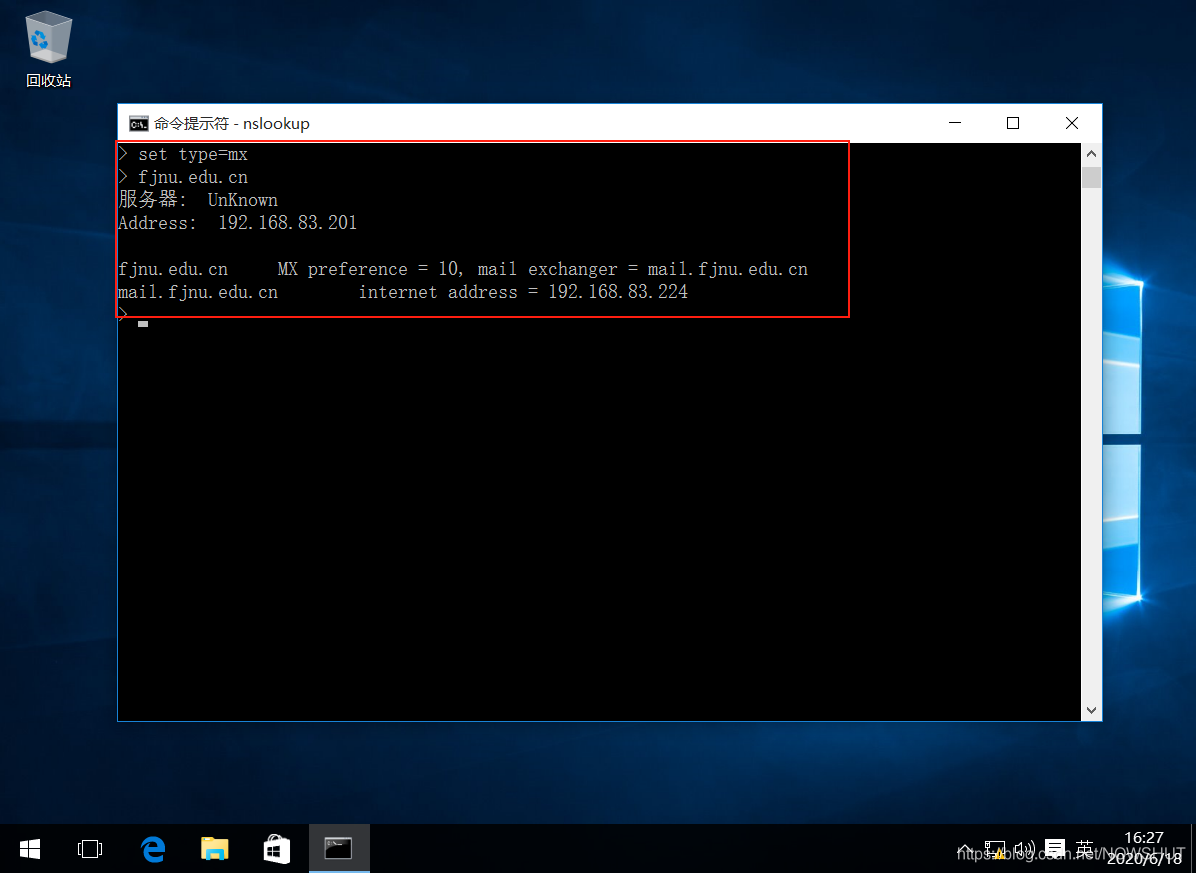Viewport: 1196px width, 873px height.
Task: Click the scrollbar down arrow in console
Action: tap(1091, 709)
